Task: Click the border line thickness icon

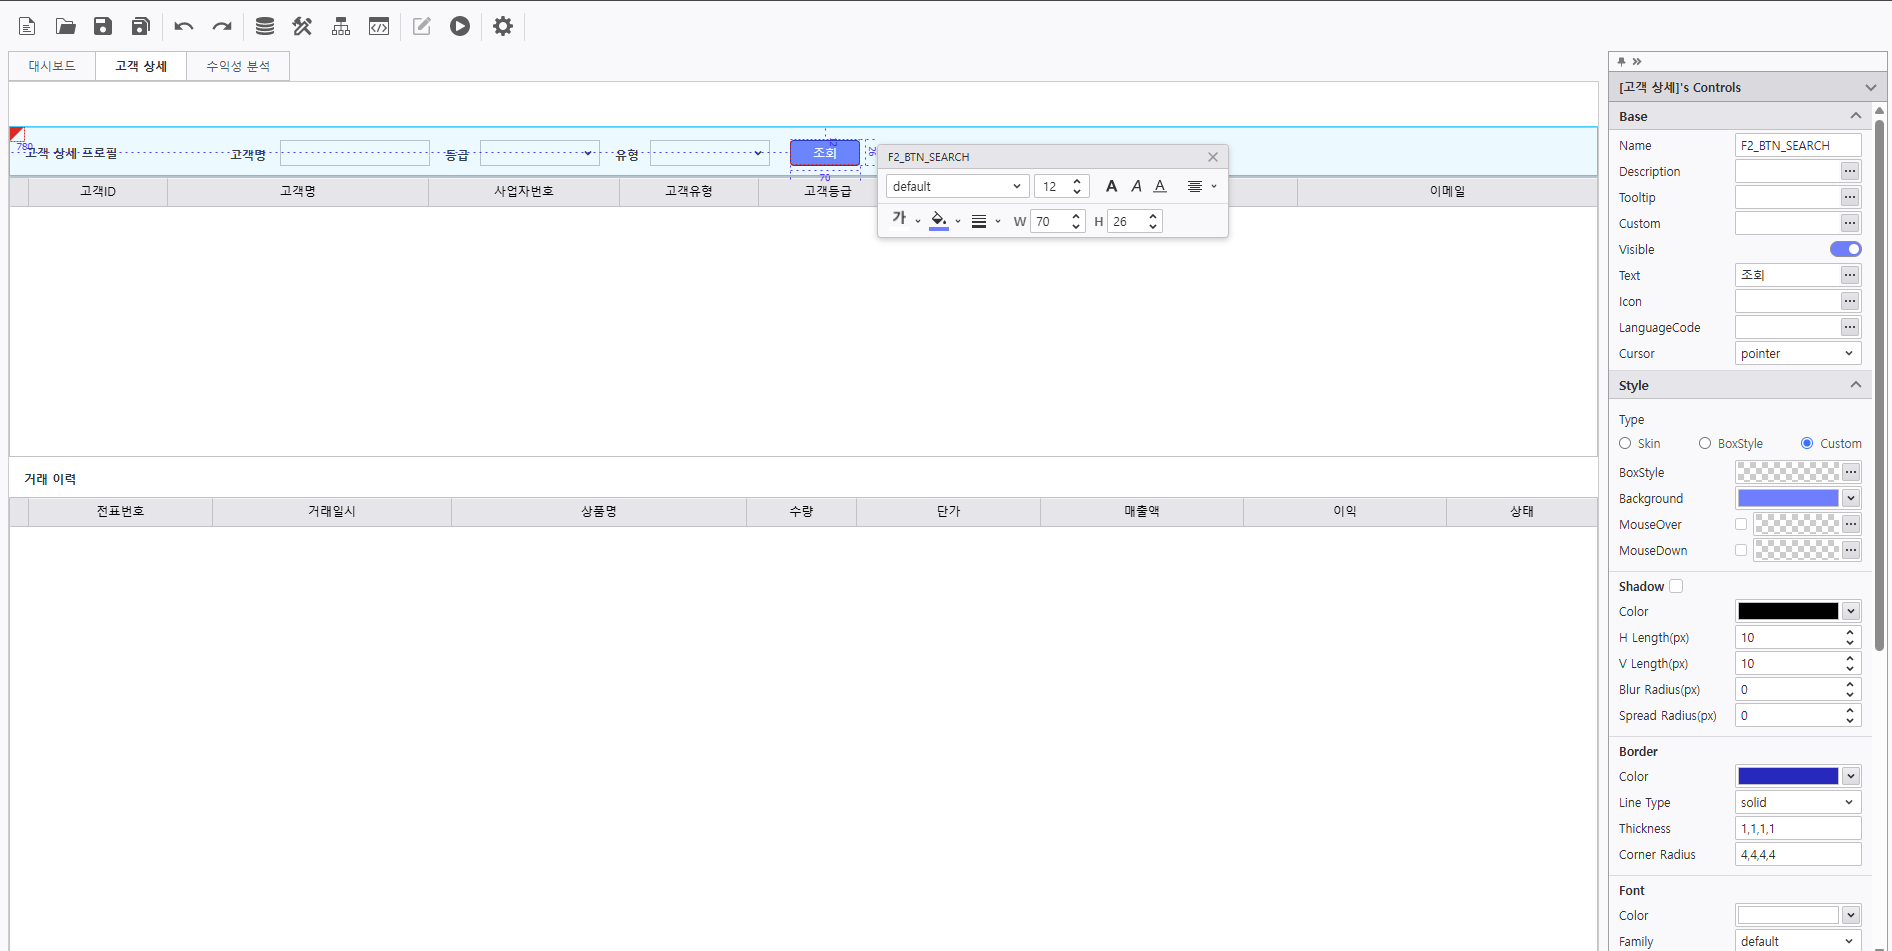Action: click(979, 221)
